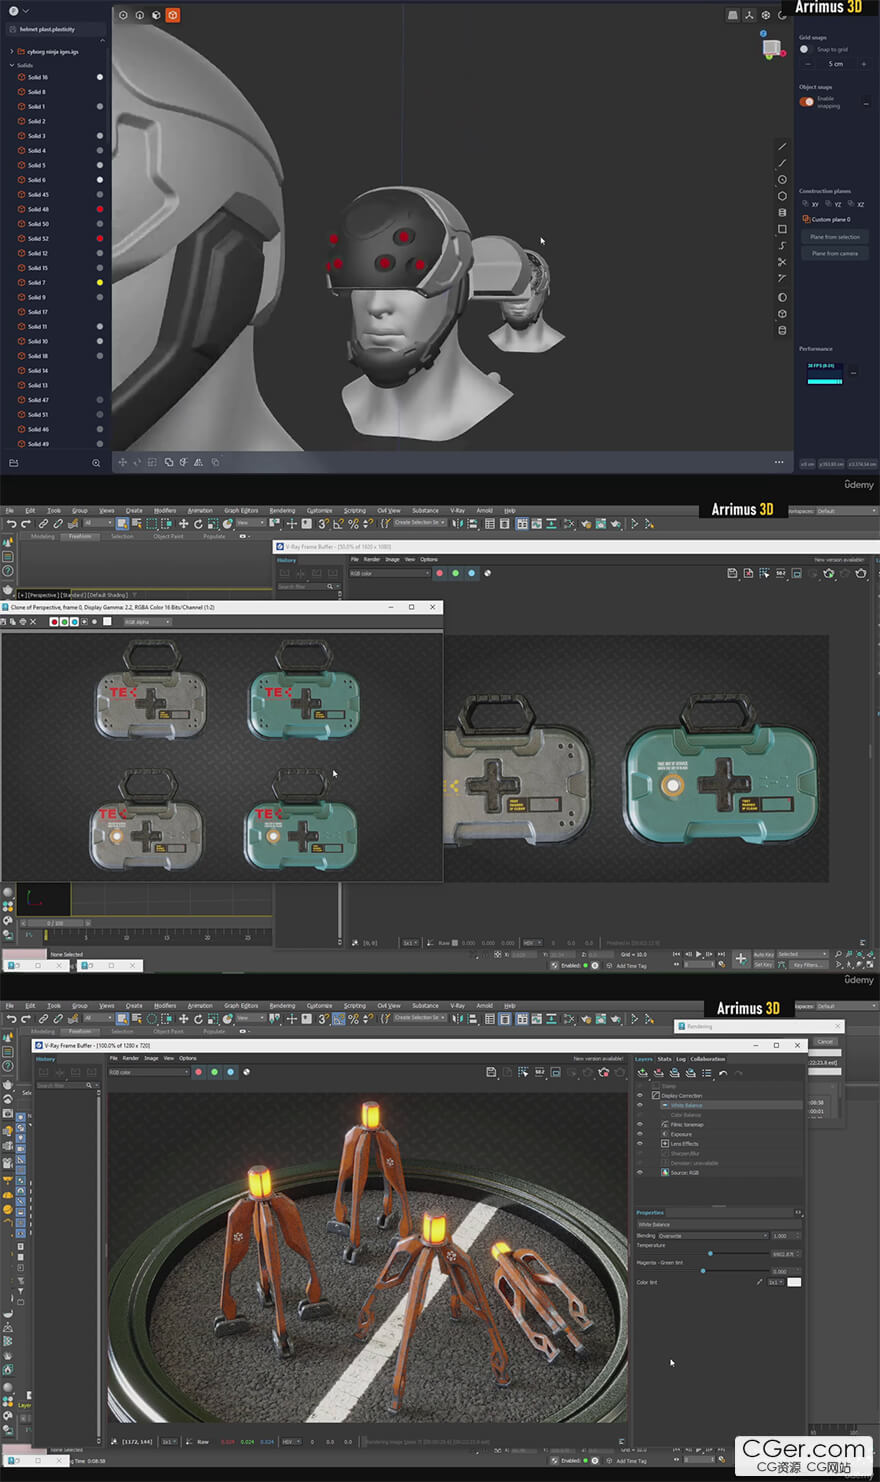Toggle the red visibility dot for Solid 48
Viewport: 880px width, 1482px height.
click(x=100, y=209)
